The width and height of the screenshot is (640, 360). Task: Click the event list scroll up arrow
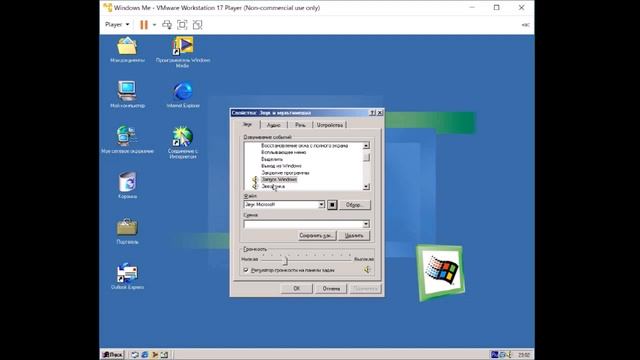366,146
